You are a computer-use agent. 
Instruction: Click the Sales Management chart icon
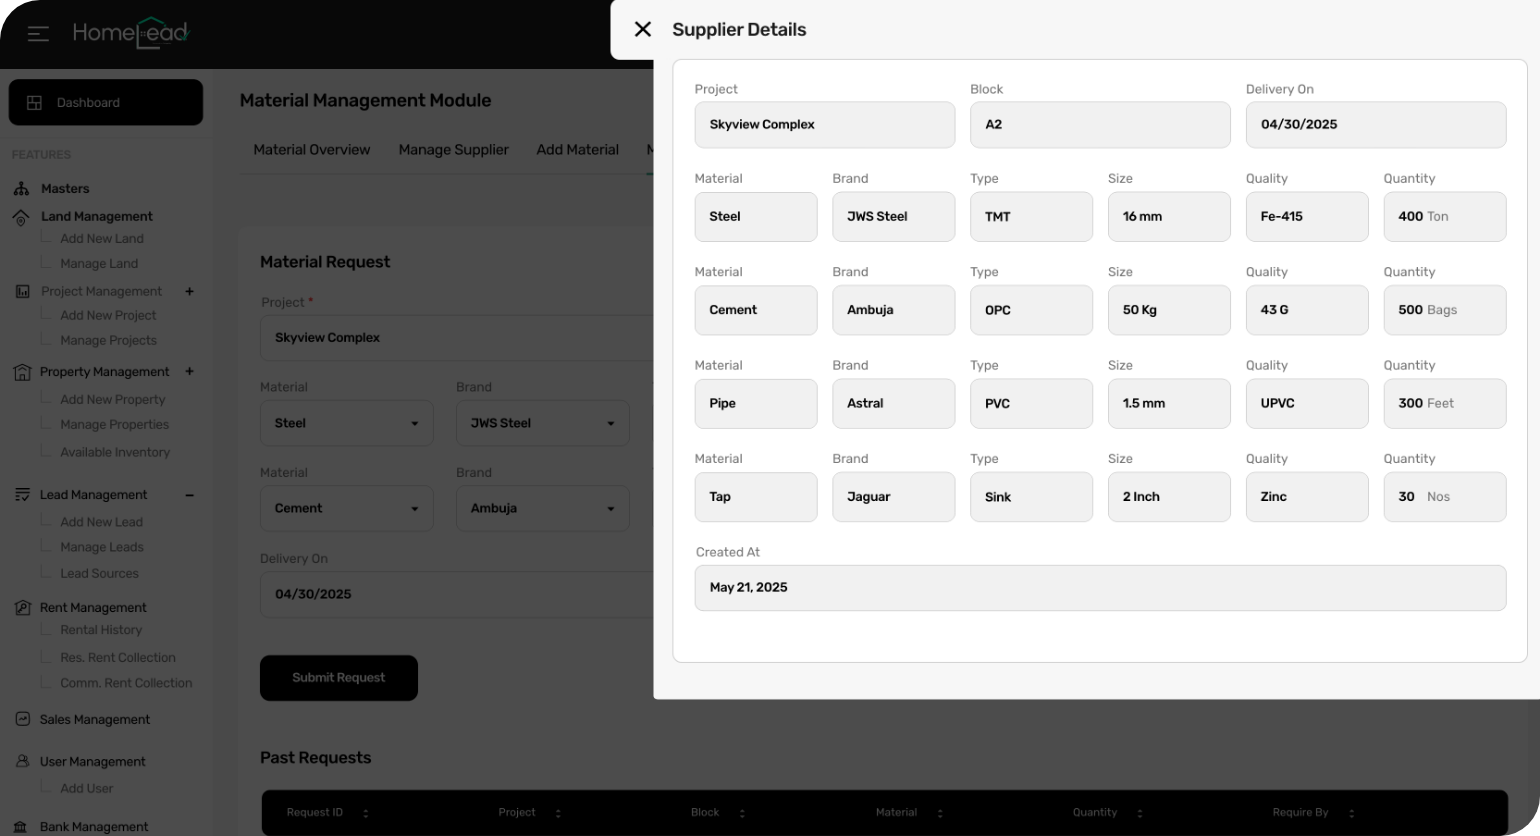(x=22, y=719)
